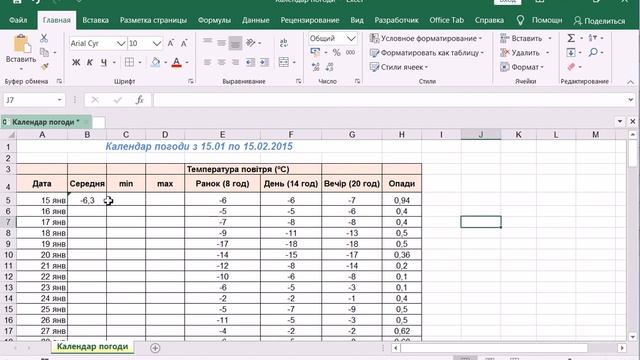Click the Sort and filter icon

[593, 38]
